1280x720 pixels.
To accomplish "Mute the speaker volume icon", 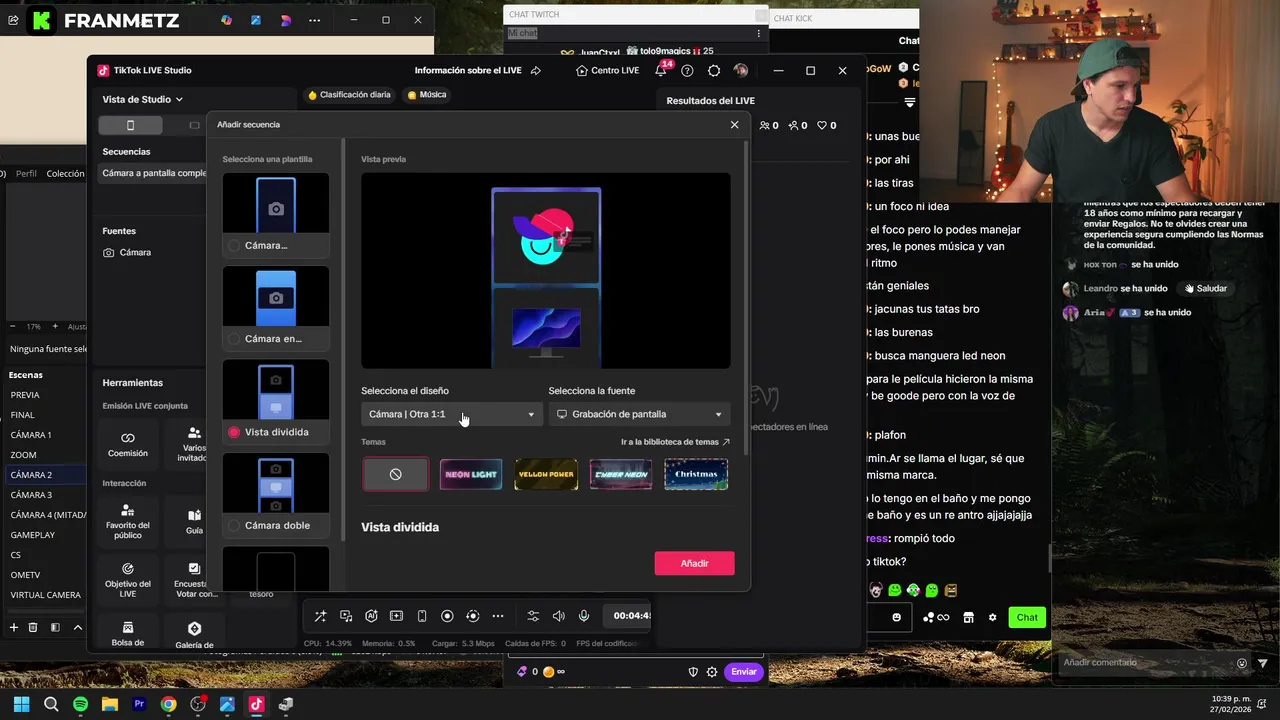I will pyautogui.click(x=559, y=616).
